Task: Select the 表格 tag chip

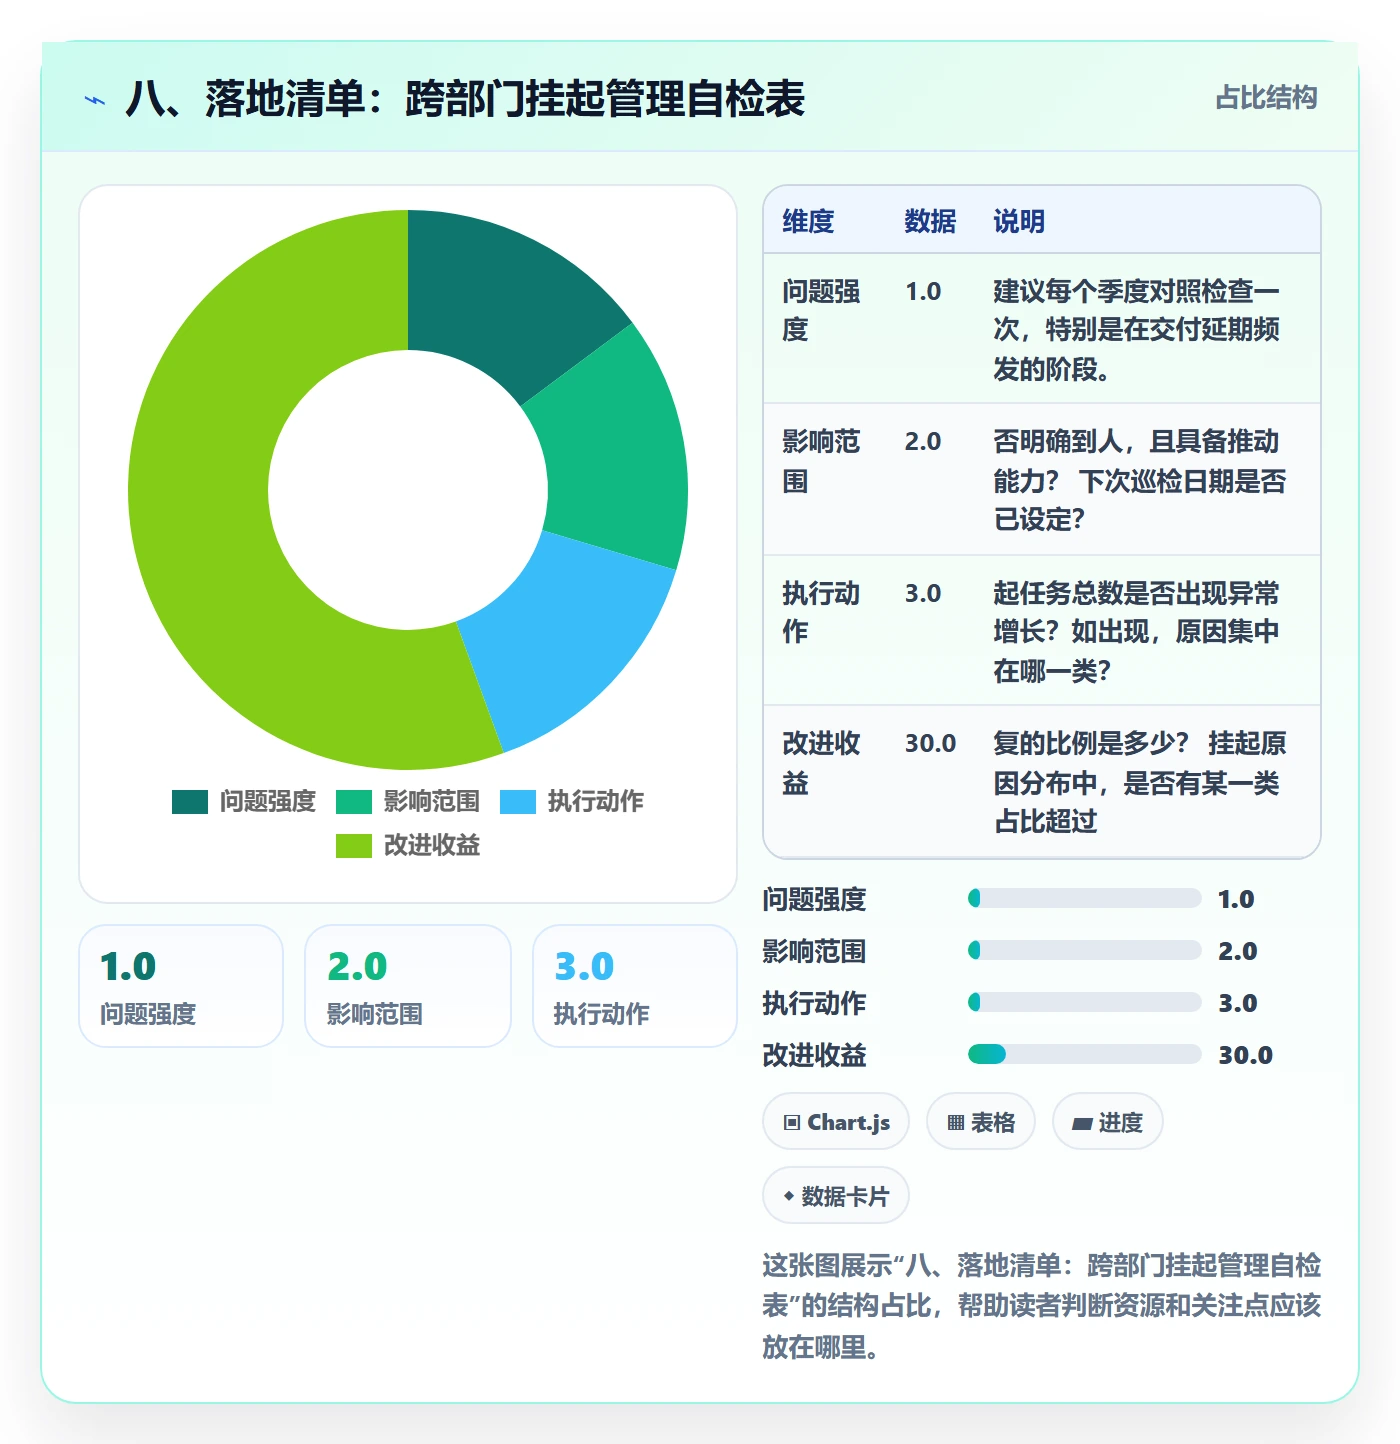Action: click(981, 1122)
